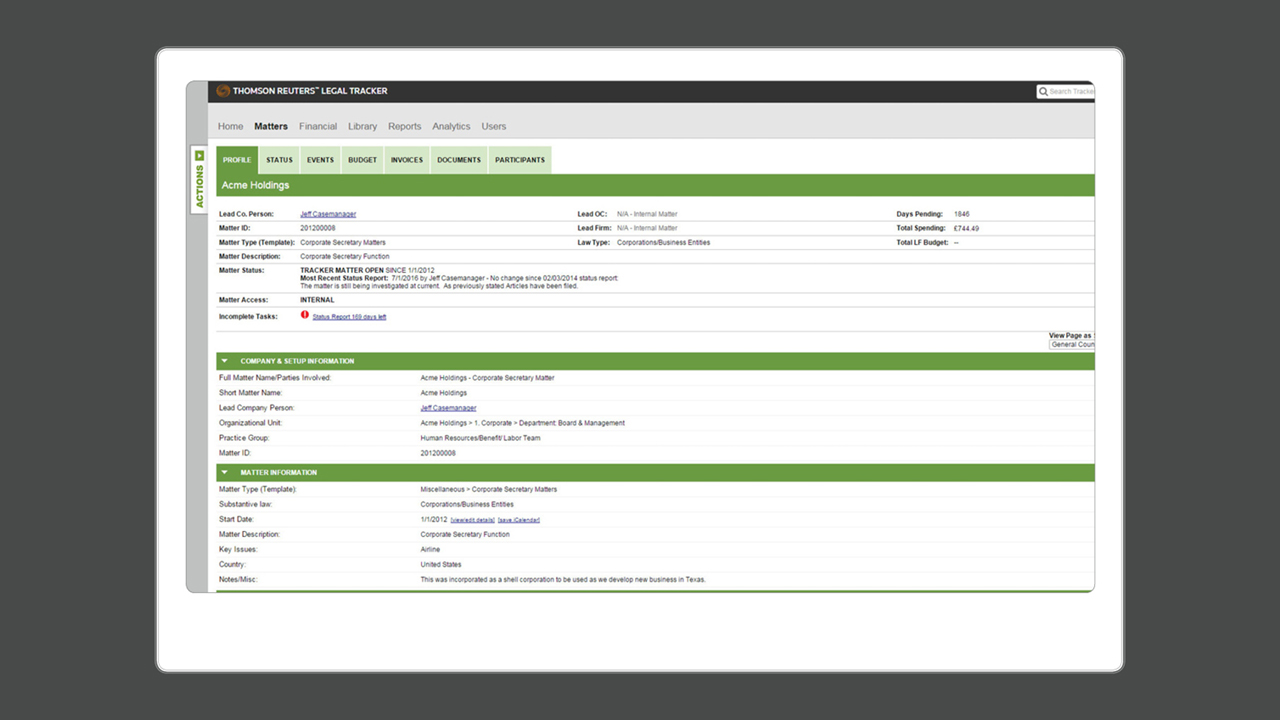This screenshot has height=720, width=1280.
Task: Switch to the Invoices tab
Action: pos(407,160)
